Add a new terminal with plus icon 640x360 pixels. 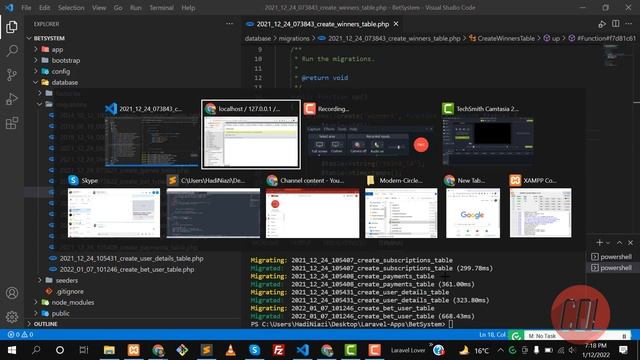point(599,243)
